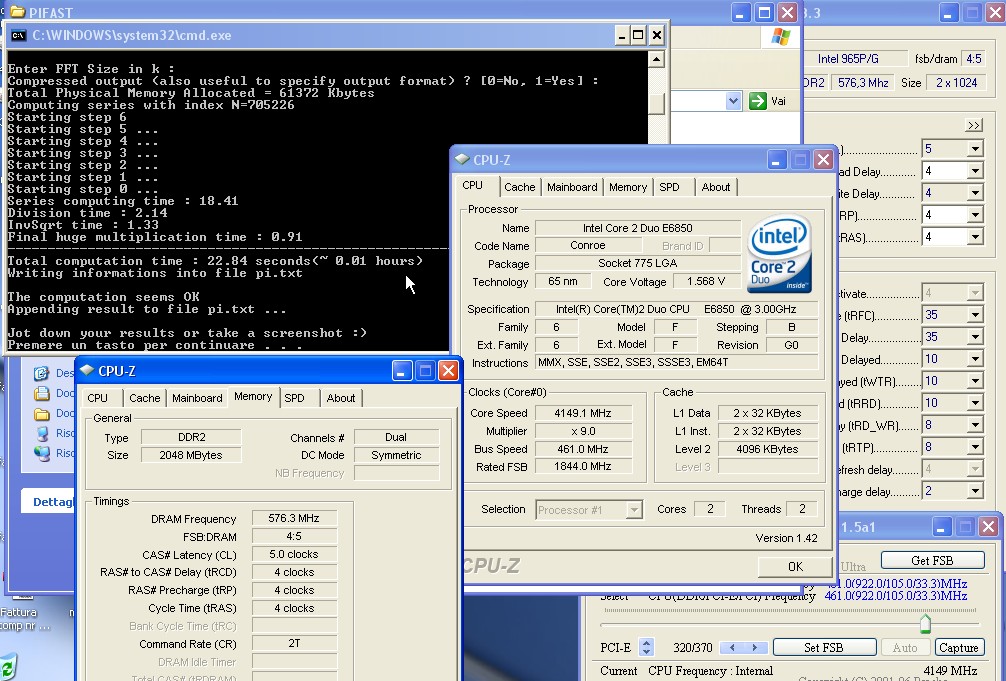This screenshot has width=1006, height=681.
Task: Click the recycle bin icon on desktop
Action: [x=8, y=668]
